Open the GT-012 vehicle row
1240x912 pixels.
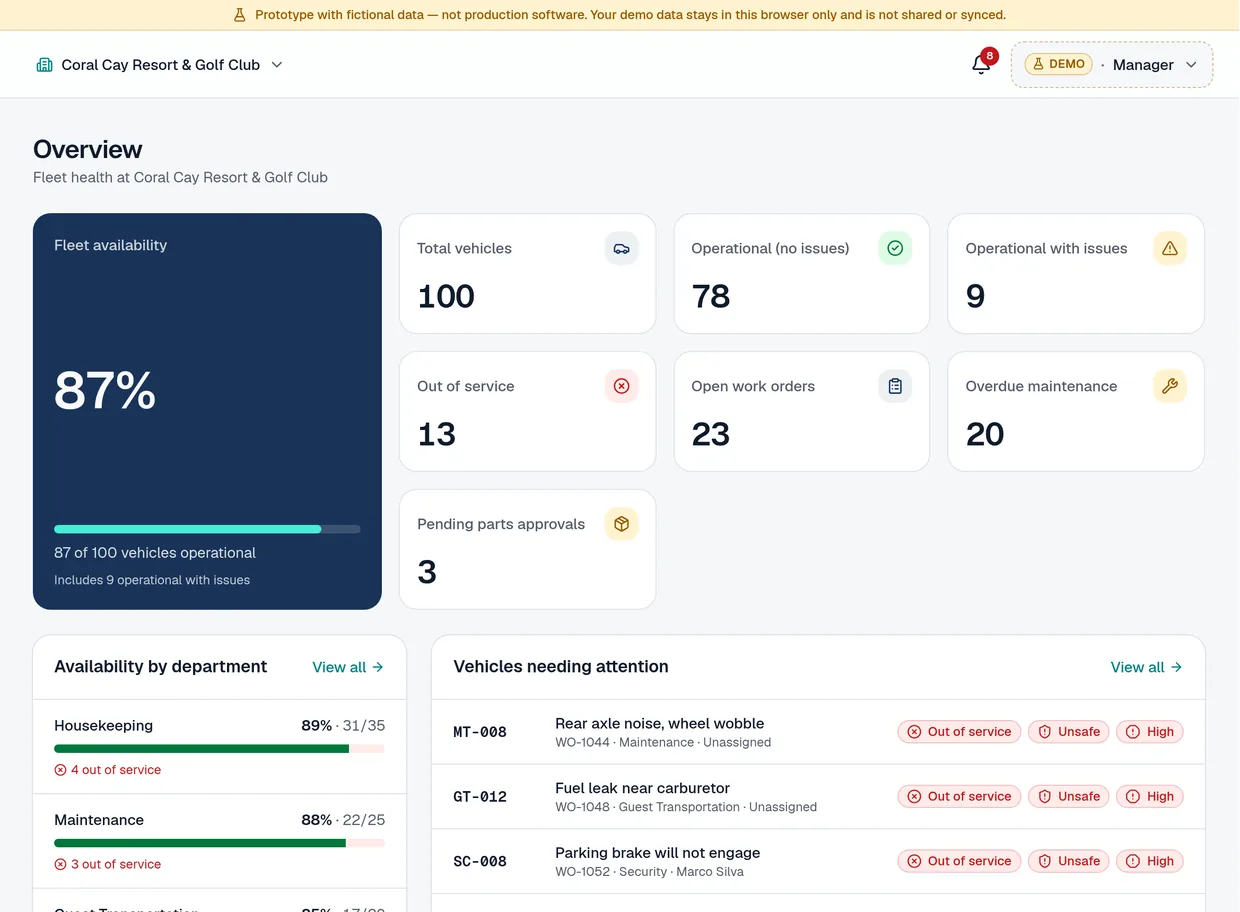[x=818, y=797]
